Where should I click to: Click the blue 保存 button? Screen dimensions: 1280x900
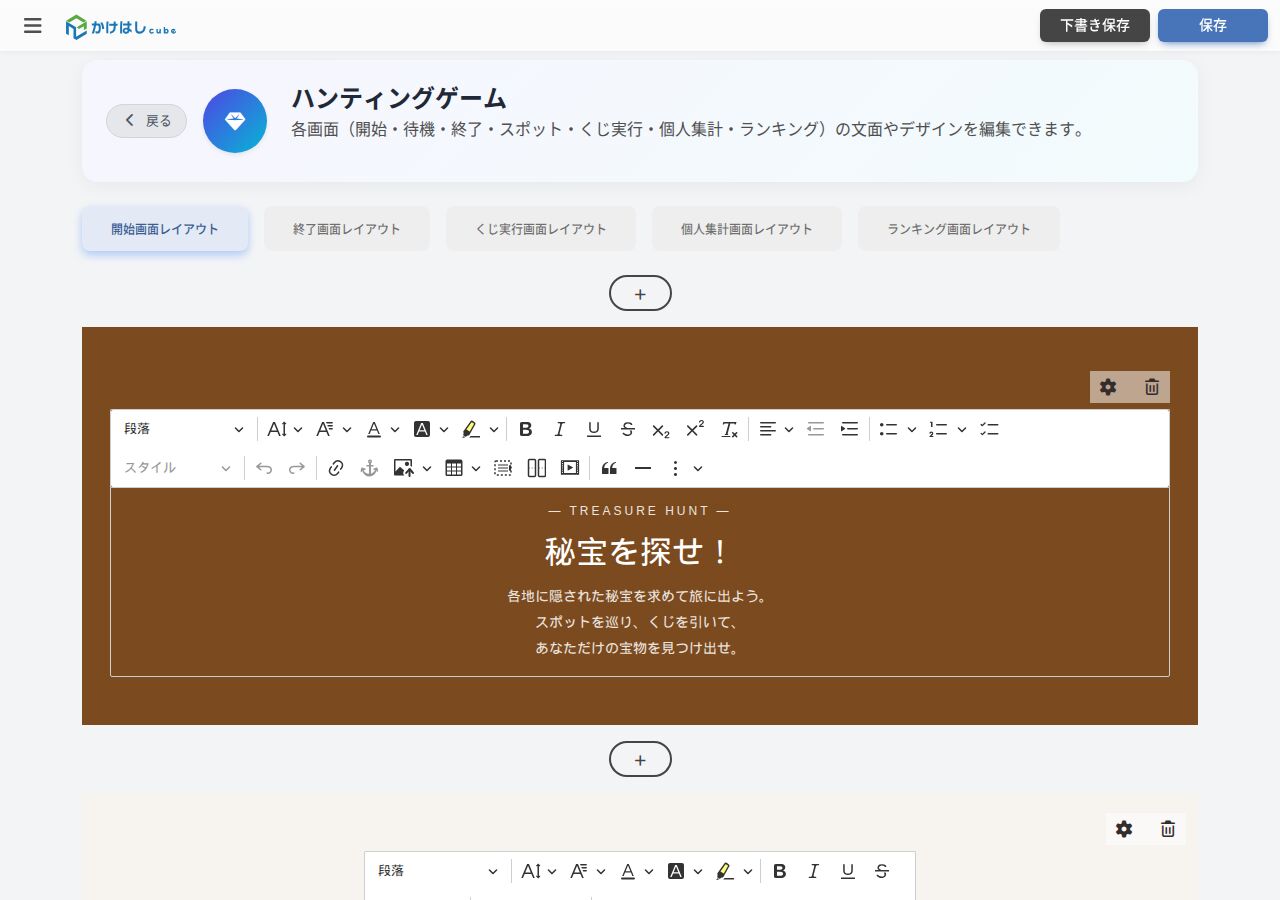click(1213, 26)
